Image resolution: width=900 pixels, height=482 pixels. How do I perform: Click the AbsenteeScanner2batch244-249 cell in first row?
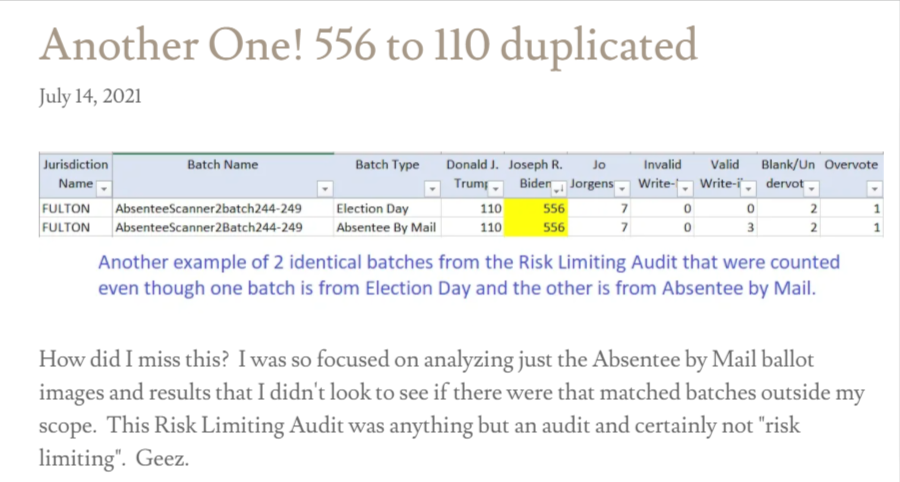click(x=222, y=209)
